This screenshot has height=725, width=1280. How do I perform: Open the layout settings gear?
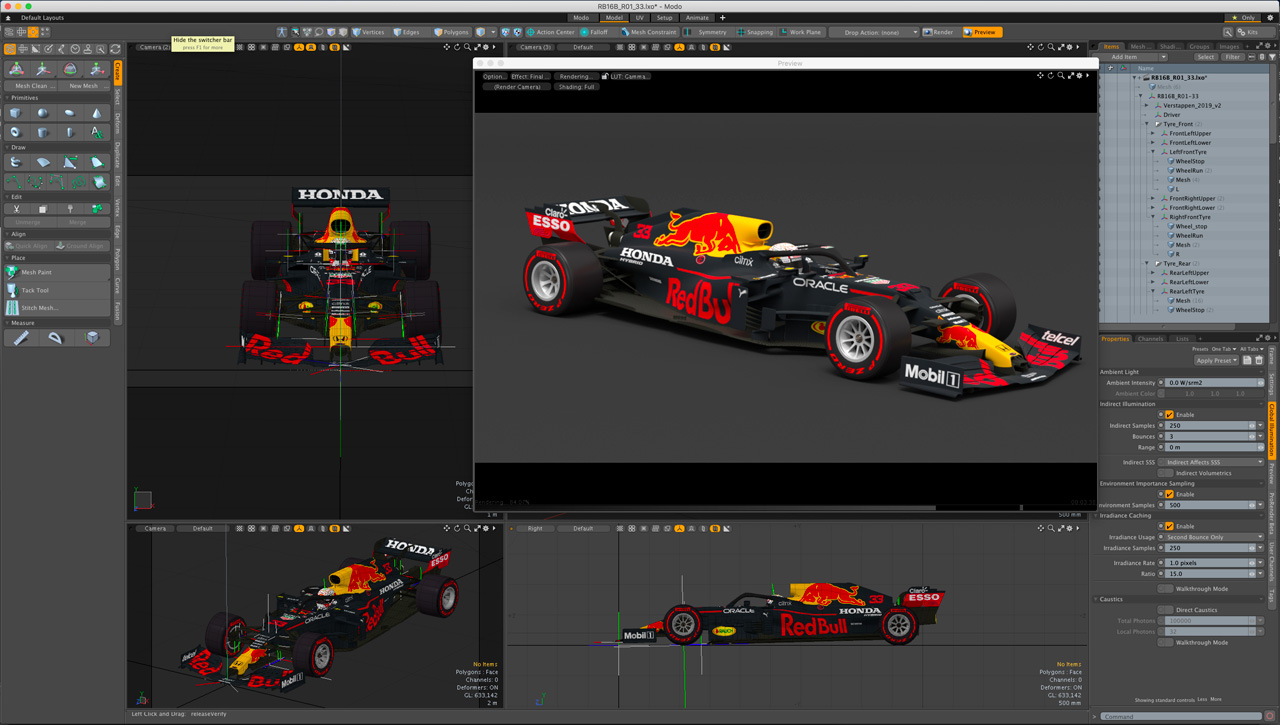(x=1270, y=17)
